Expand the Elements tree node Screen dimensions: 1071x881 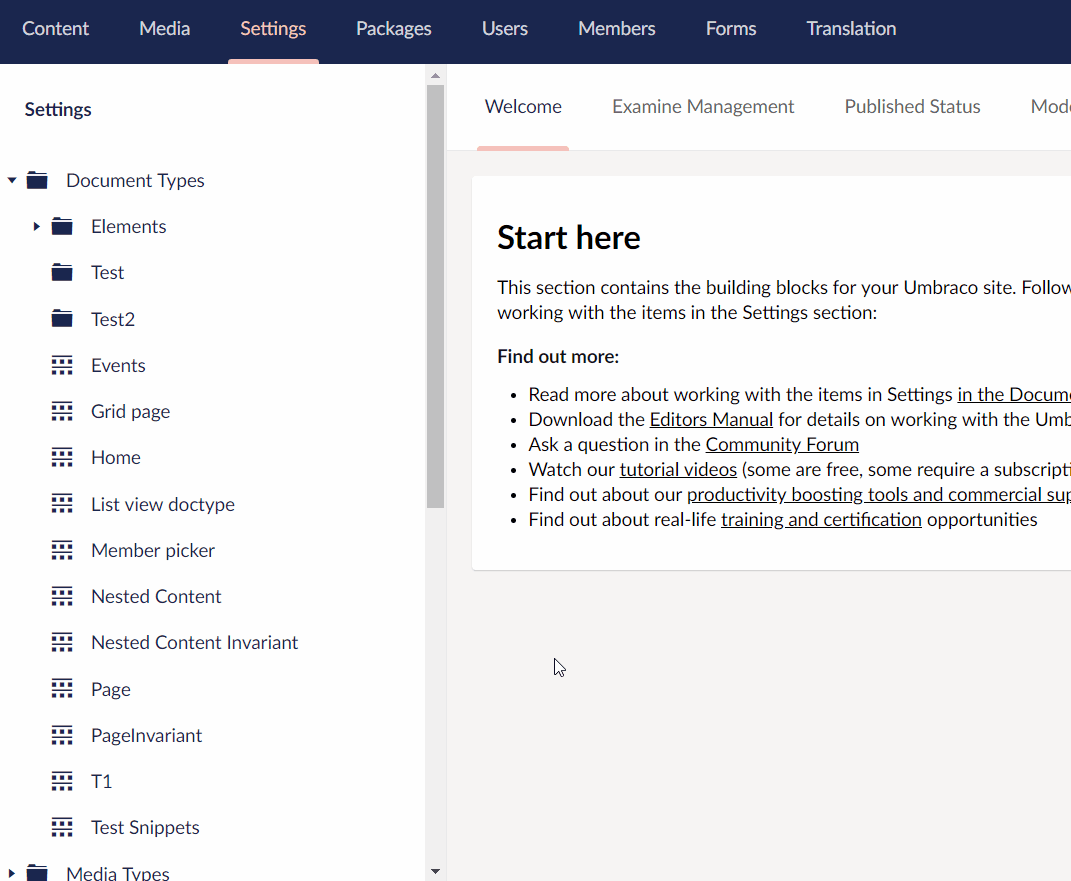(36, 226)
